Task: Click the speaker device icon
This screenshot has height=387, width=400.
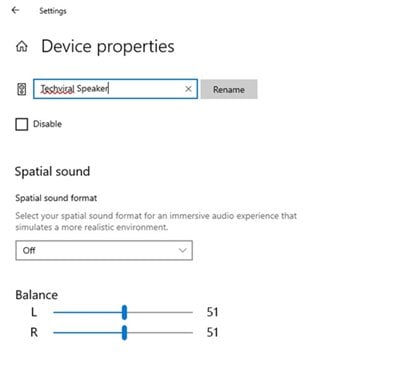Action: point(22,89)
